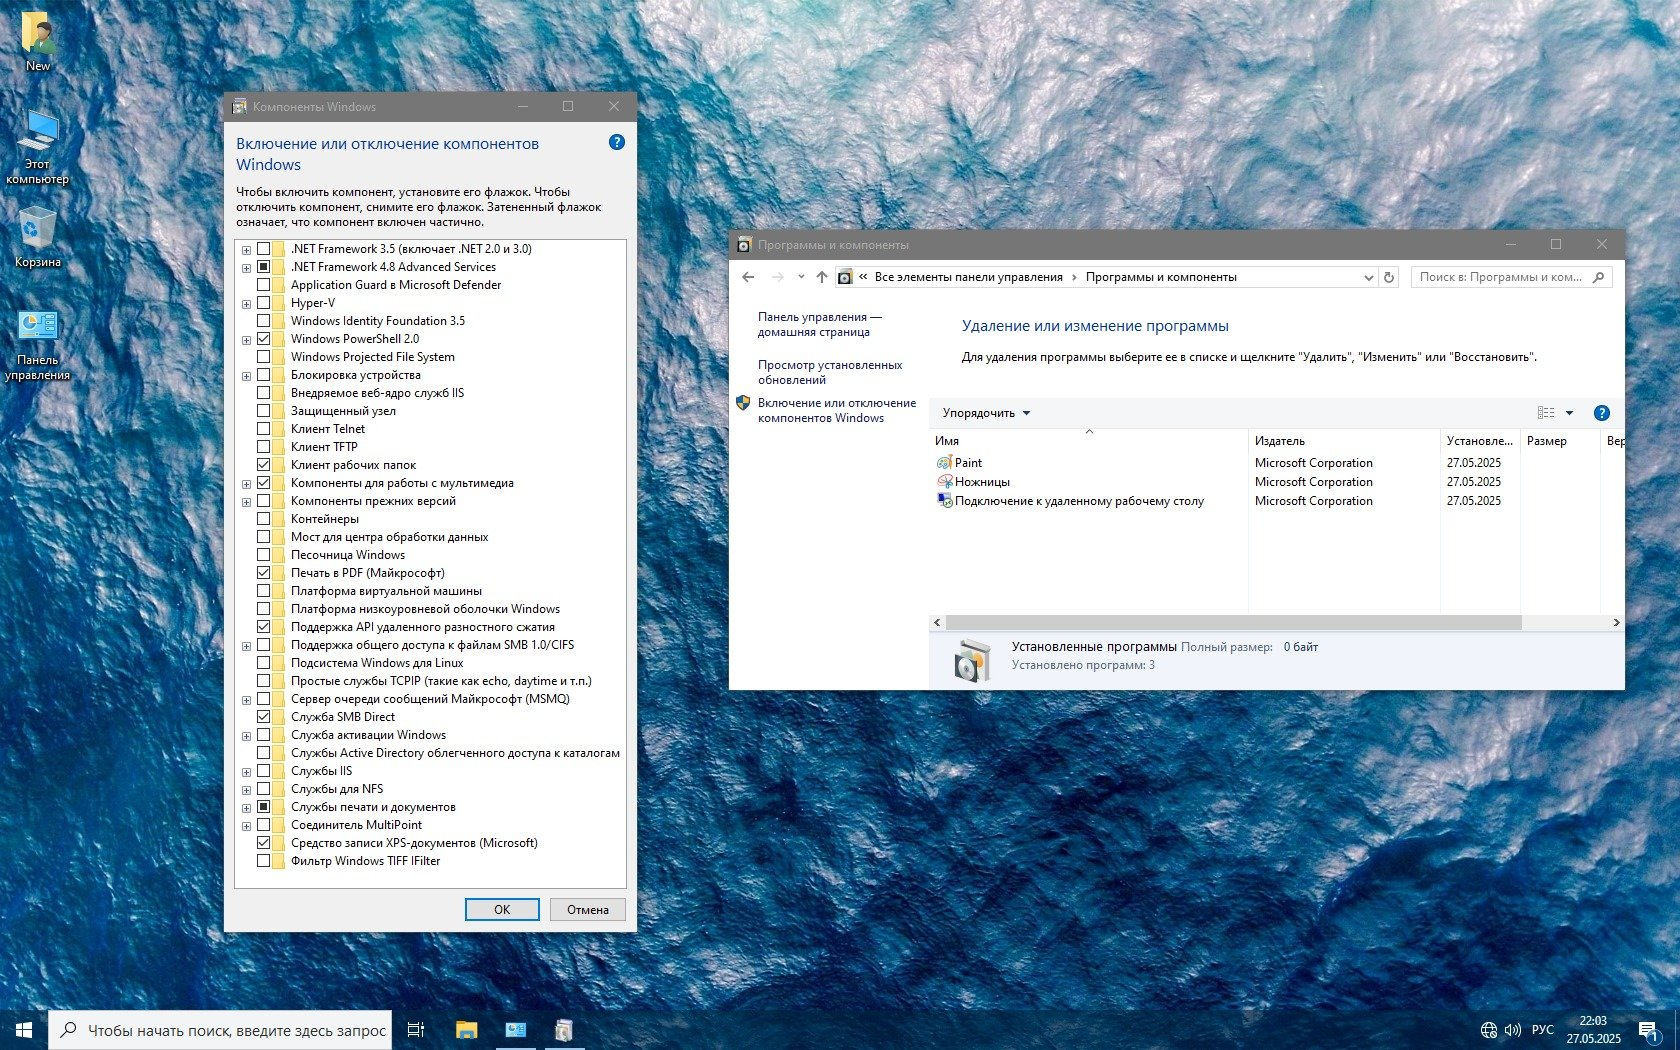Open Task View on the taskbar

[x=416, y=1029]
